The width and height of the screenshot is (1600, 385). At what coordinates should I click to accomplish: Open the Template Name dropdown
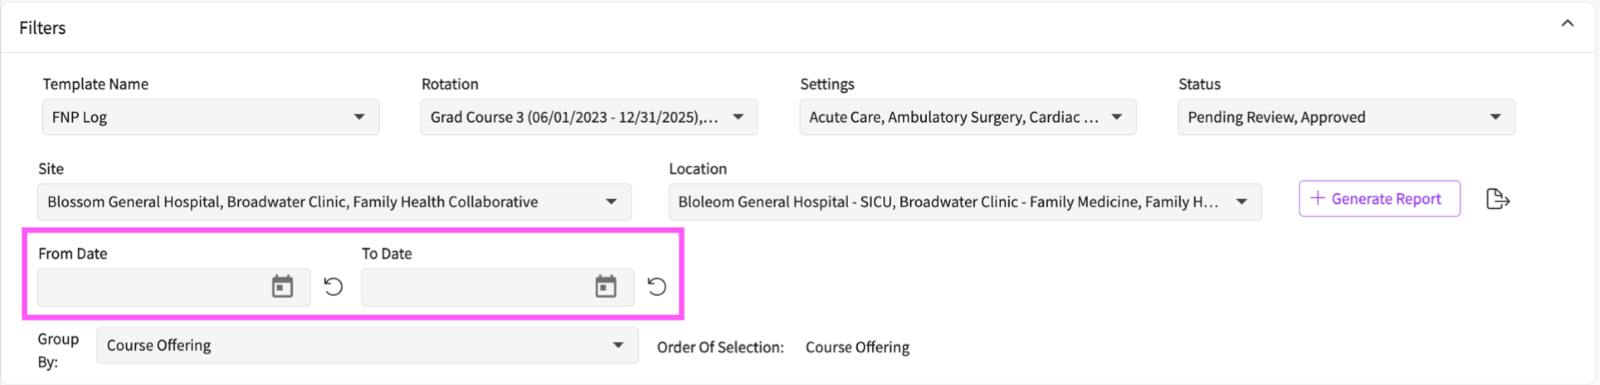click(x=211, y=117)
